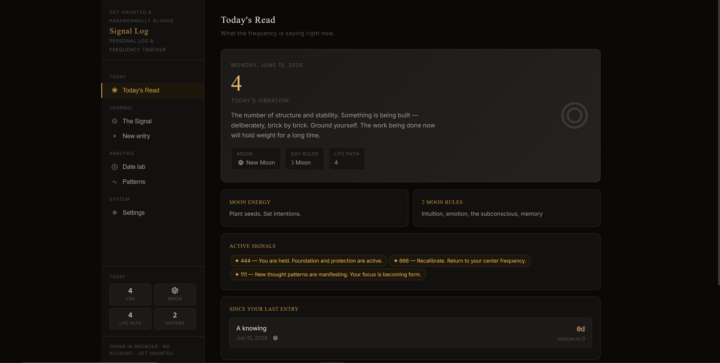Select the 444 active signal chip
The image size is (720, 363).
tap(308, 261)
